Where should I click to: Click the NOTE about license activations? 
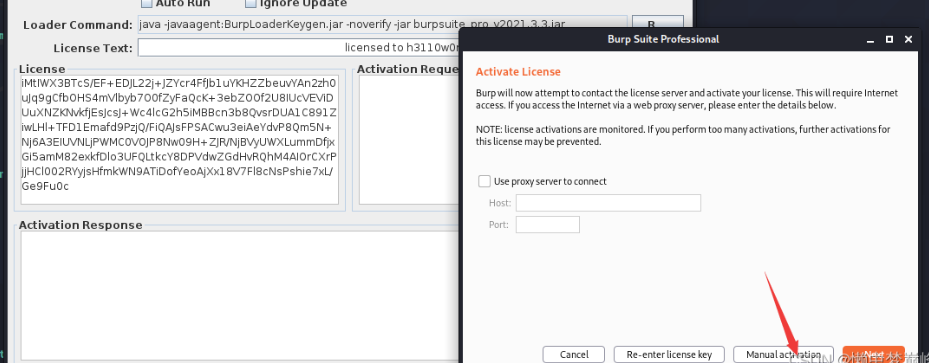point(683,136)
